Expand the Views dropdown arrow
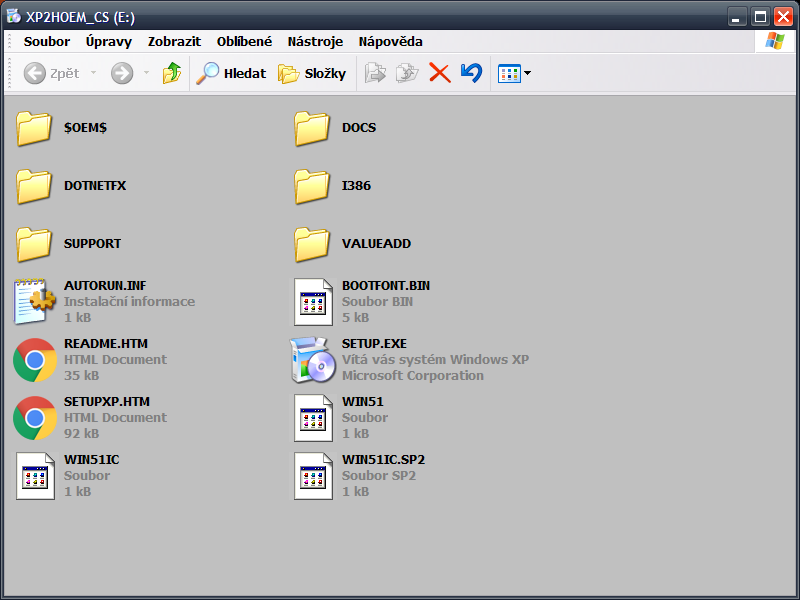This screenshot has width=800, height=600. click(528, 73)
